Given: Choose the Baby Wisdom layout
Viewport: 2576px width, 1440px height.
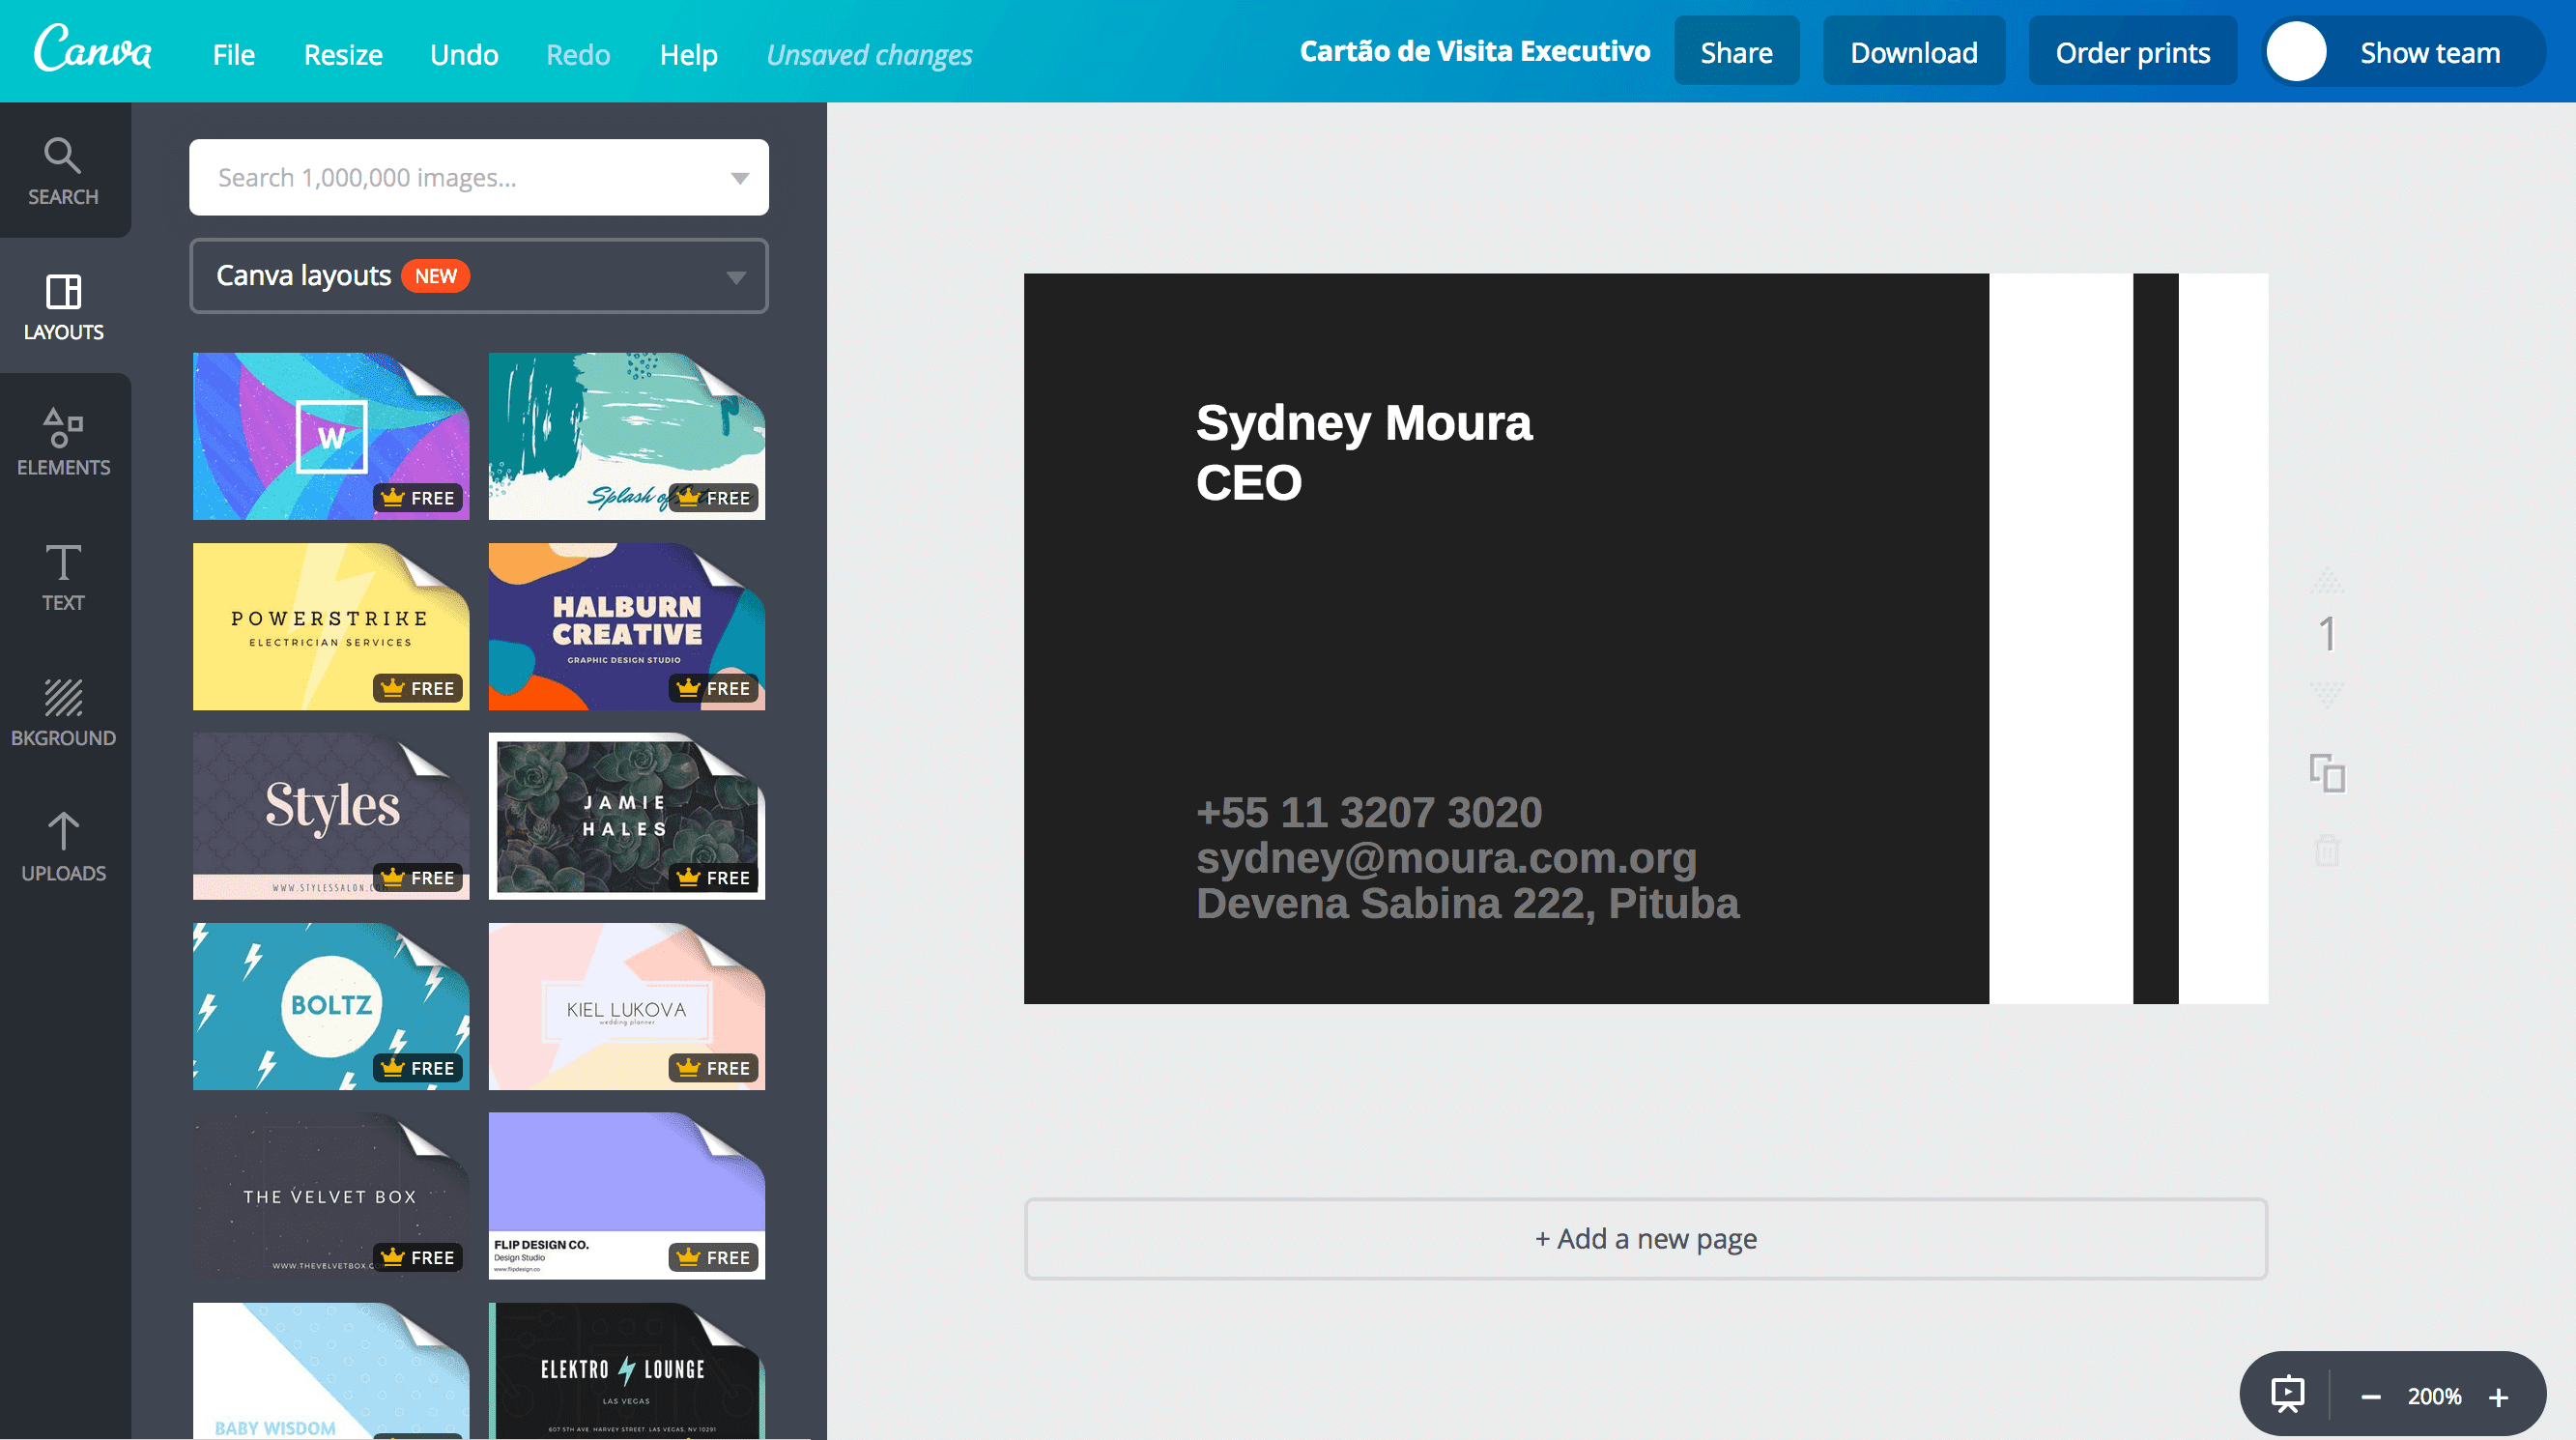Looking at the screenshot, I should 331,1371.
